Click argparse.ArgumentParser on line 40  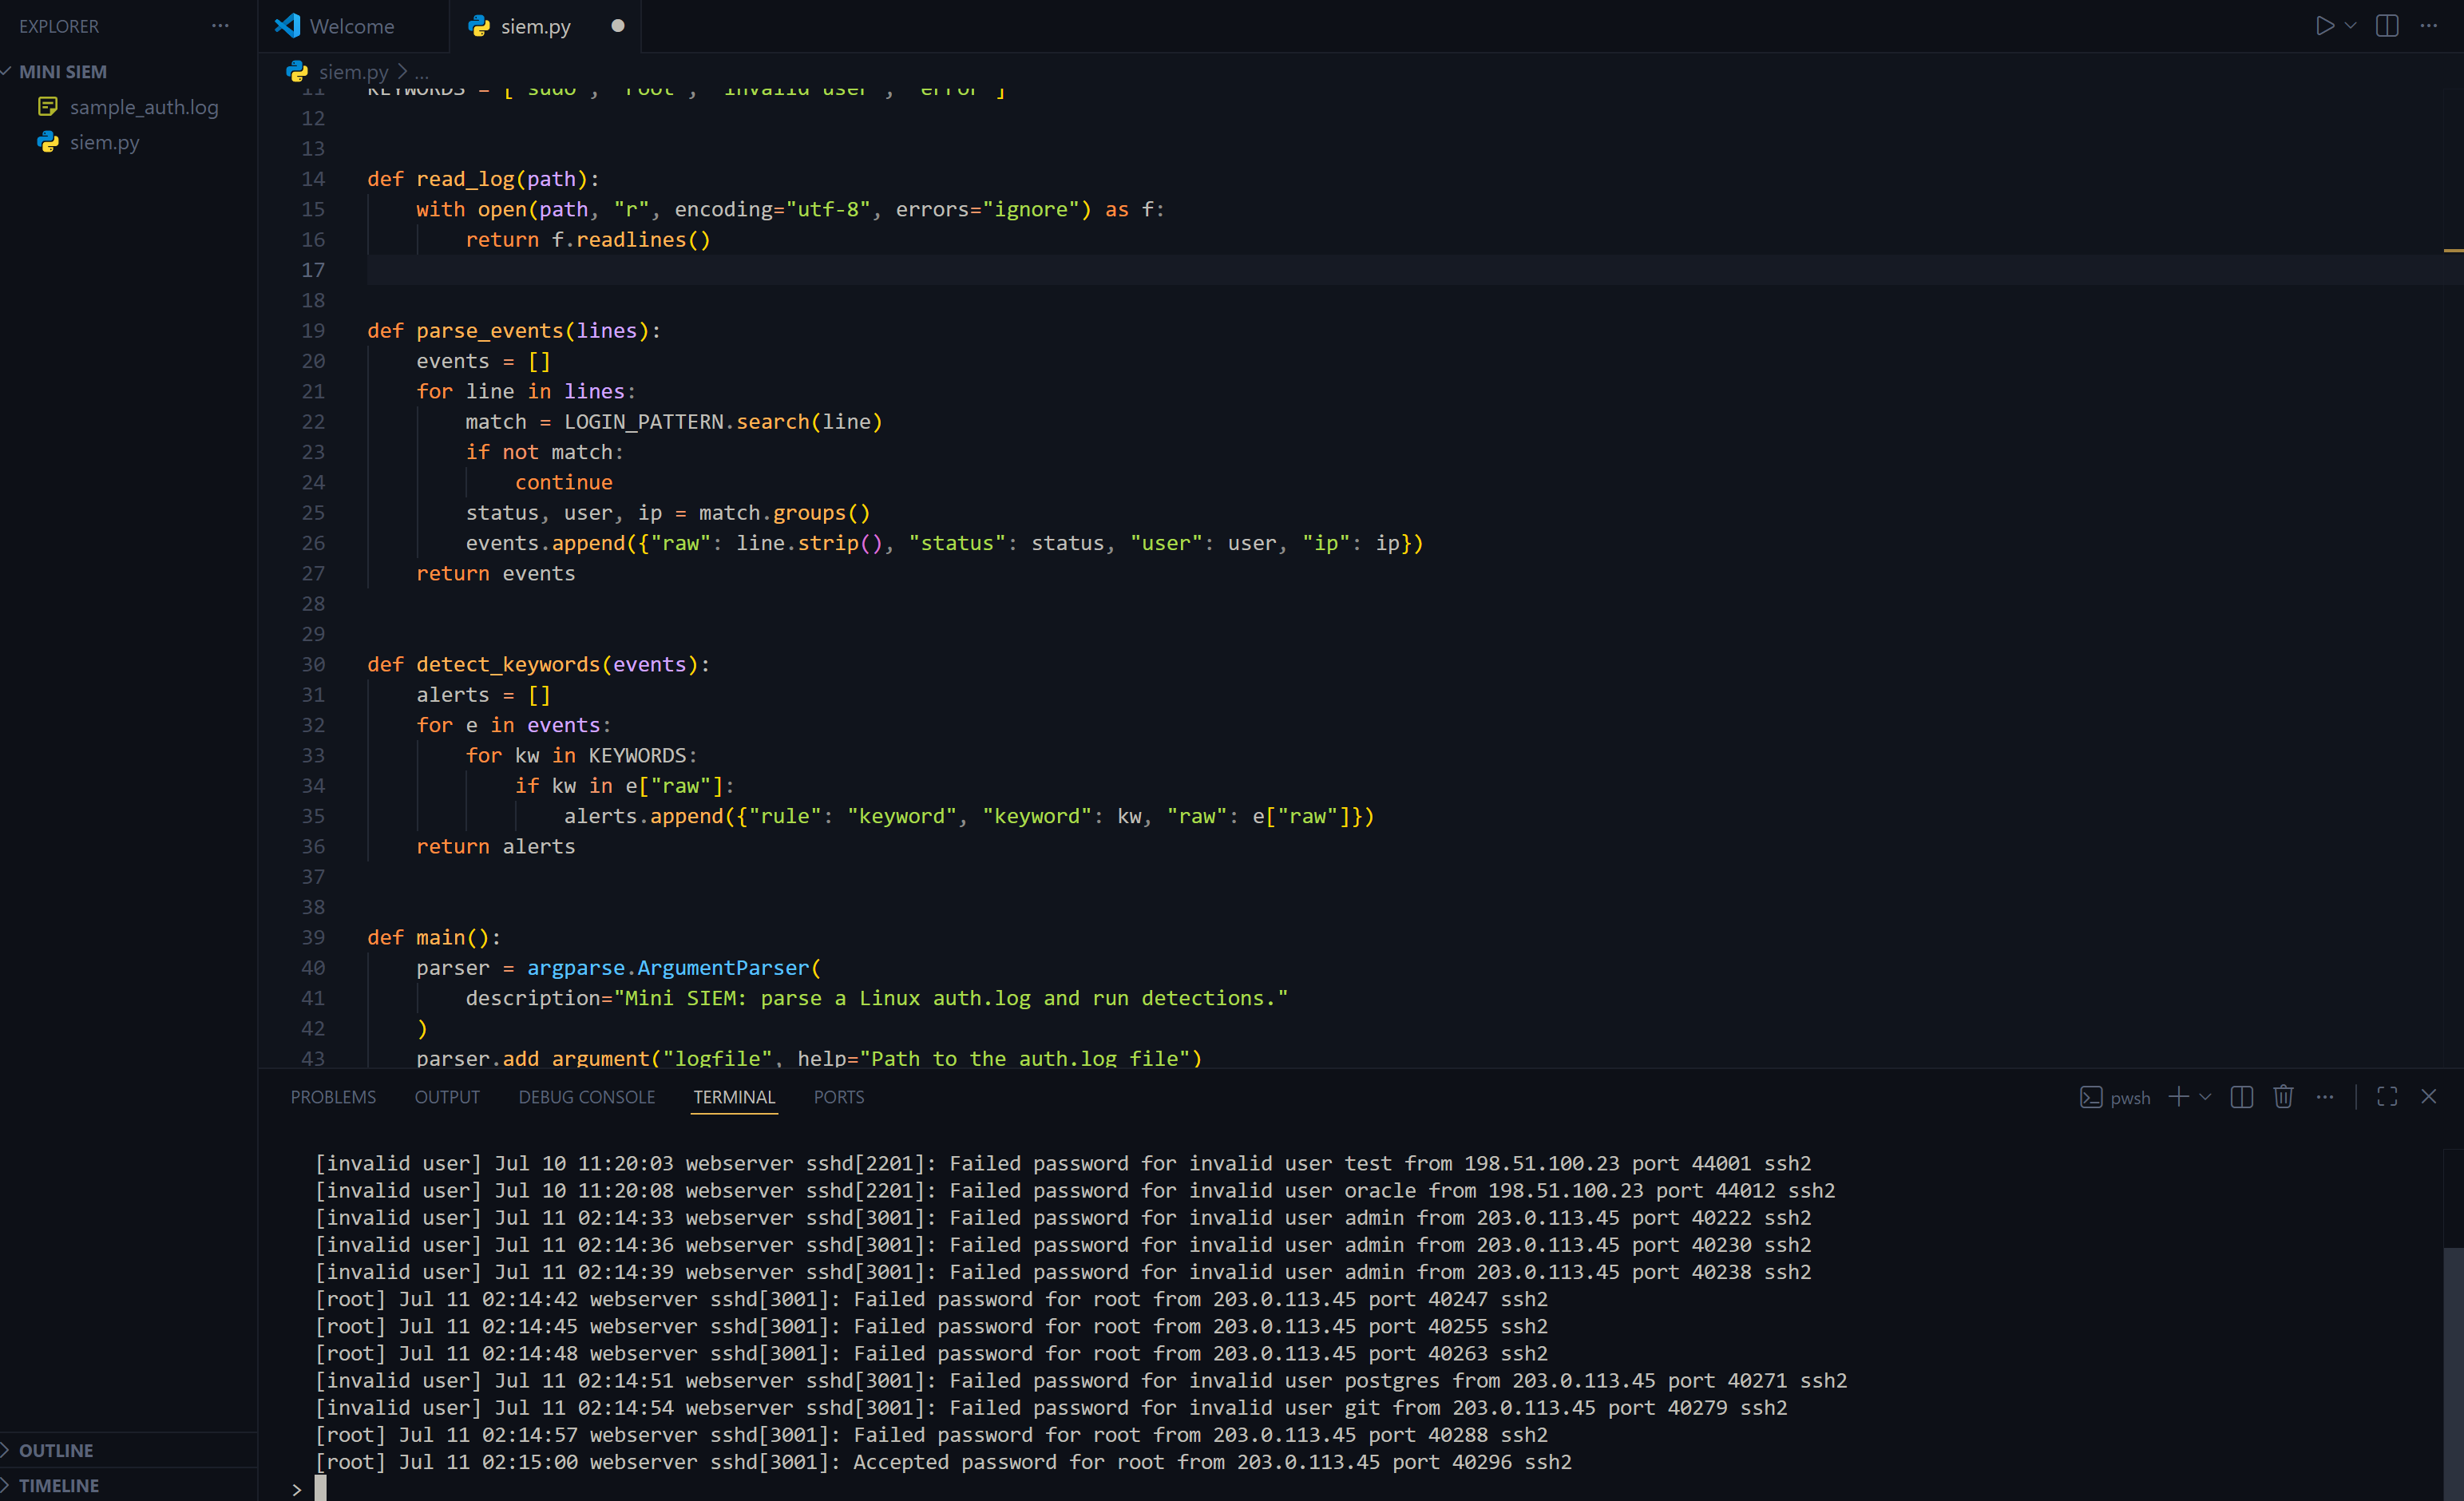[x=668, y=968]
